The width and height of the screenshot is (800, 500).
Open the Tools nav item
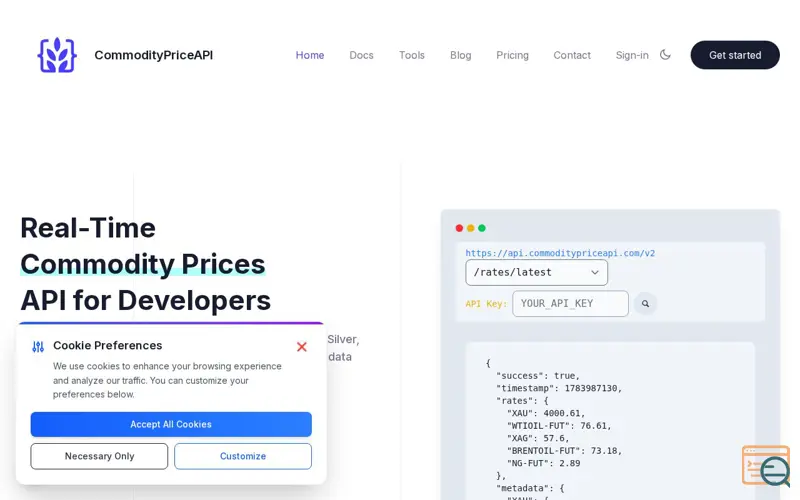[x=412, y=55]
